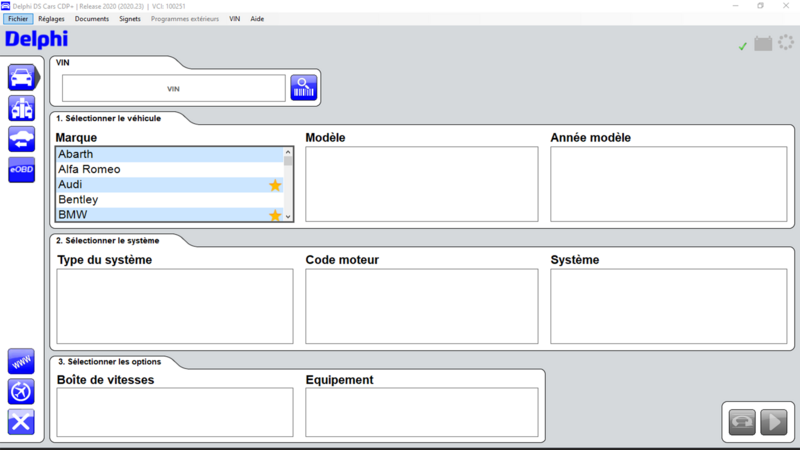
Task: Click the battery status indicator
Action: coord(763,43)
